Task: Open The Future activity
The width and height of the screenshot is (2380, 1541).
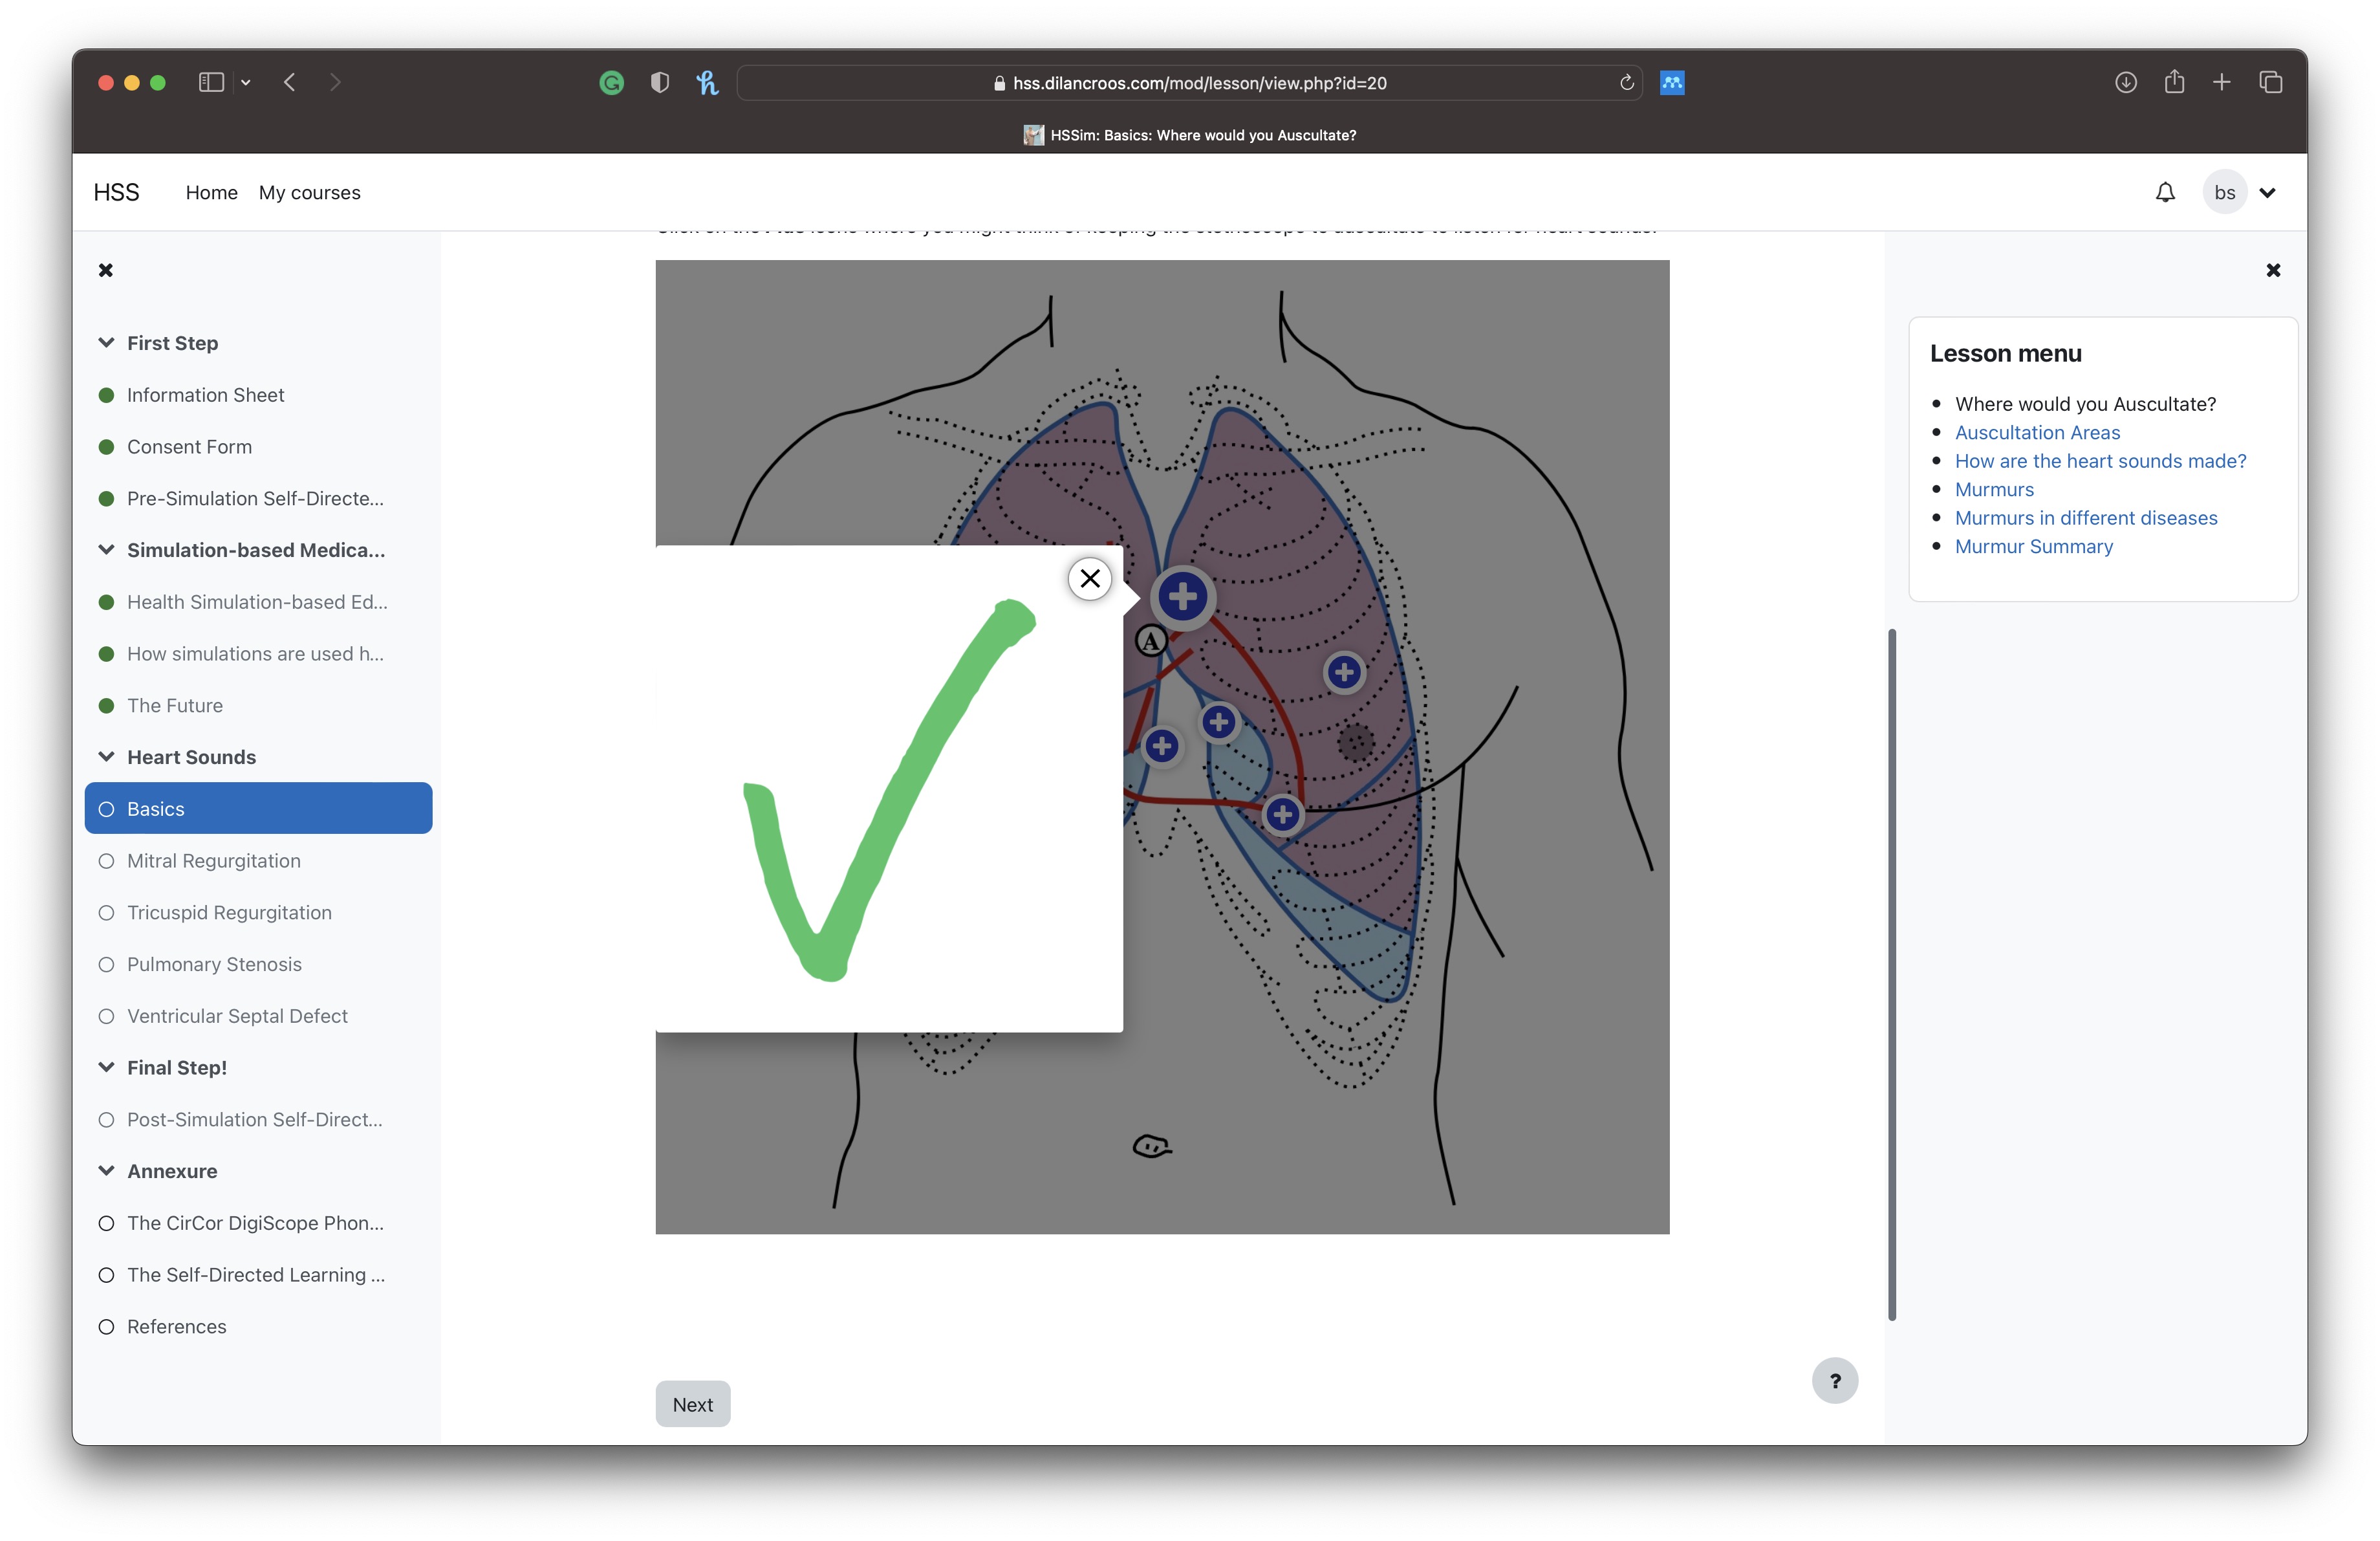Action: [175, 706]
